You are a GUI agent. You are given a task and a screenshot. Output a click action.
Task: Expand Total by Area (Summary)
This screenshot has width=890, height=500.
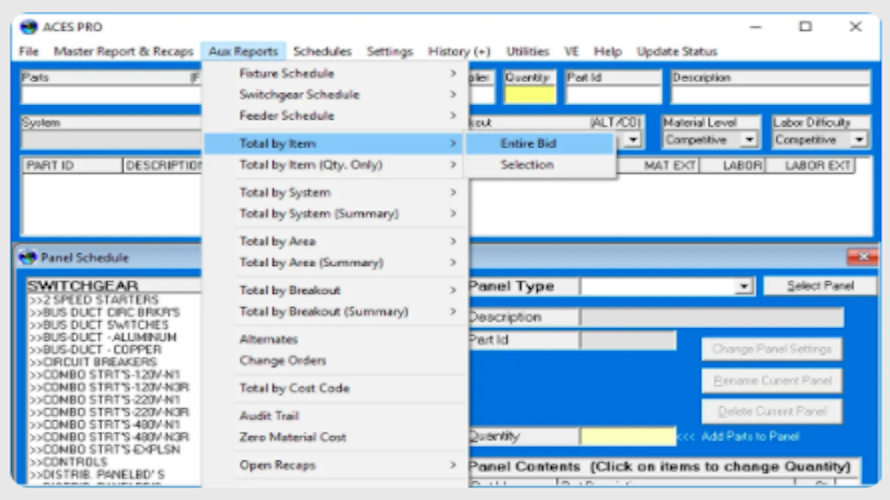[335, 262]
